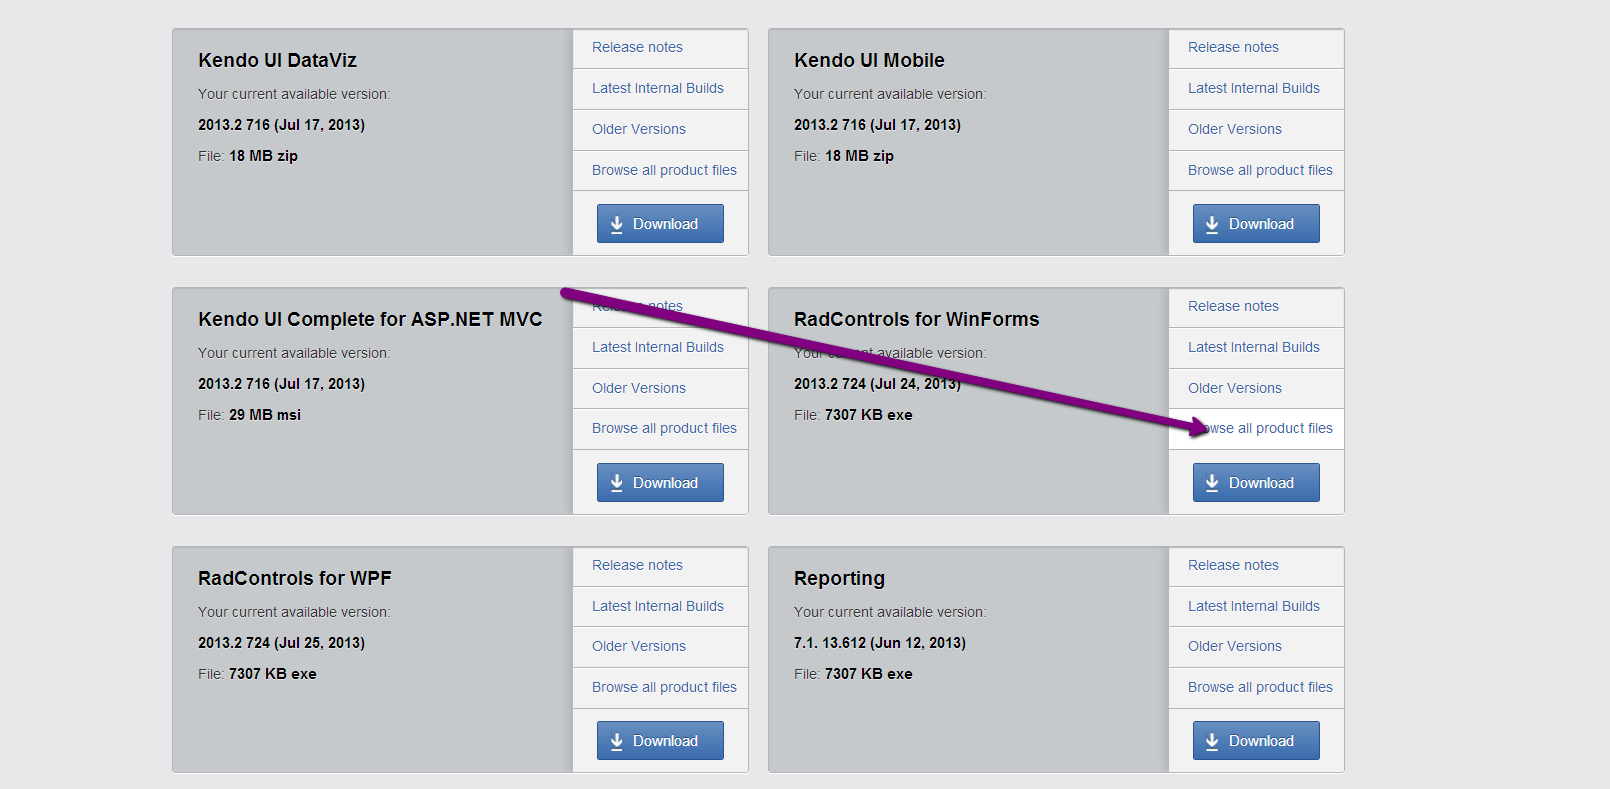Open Release notes for RadControls for WinForms
Screen dimensions: 1610x789
point(1233,306)
